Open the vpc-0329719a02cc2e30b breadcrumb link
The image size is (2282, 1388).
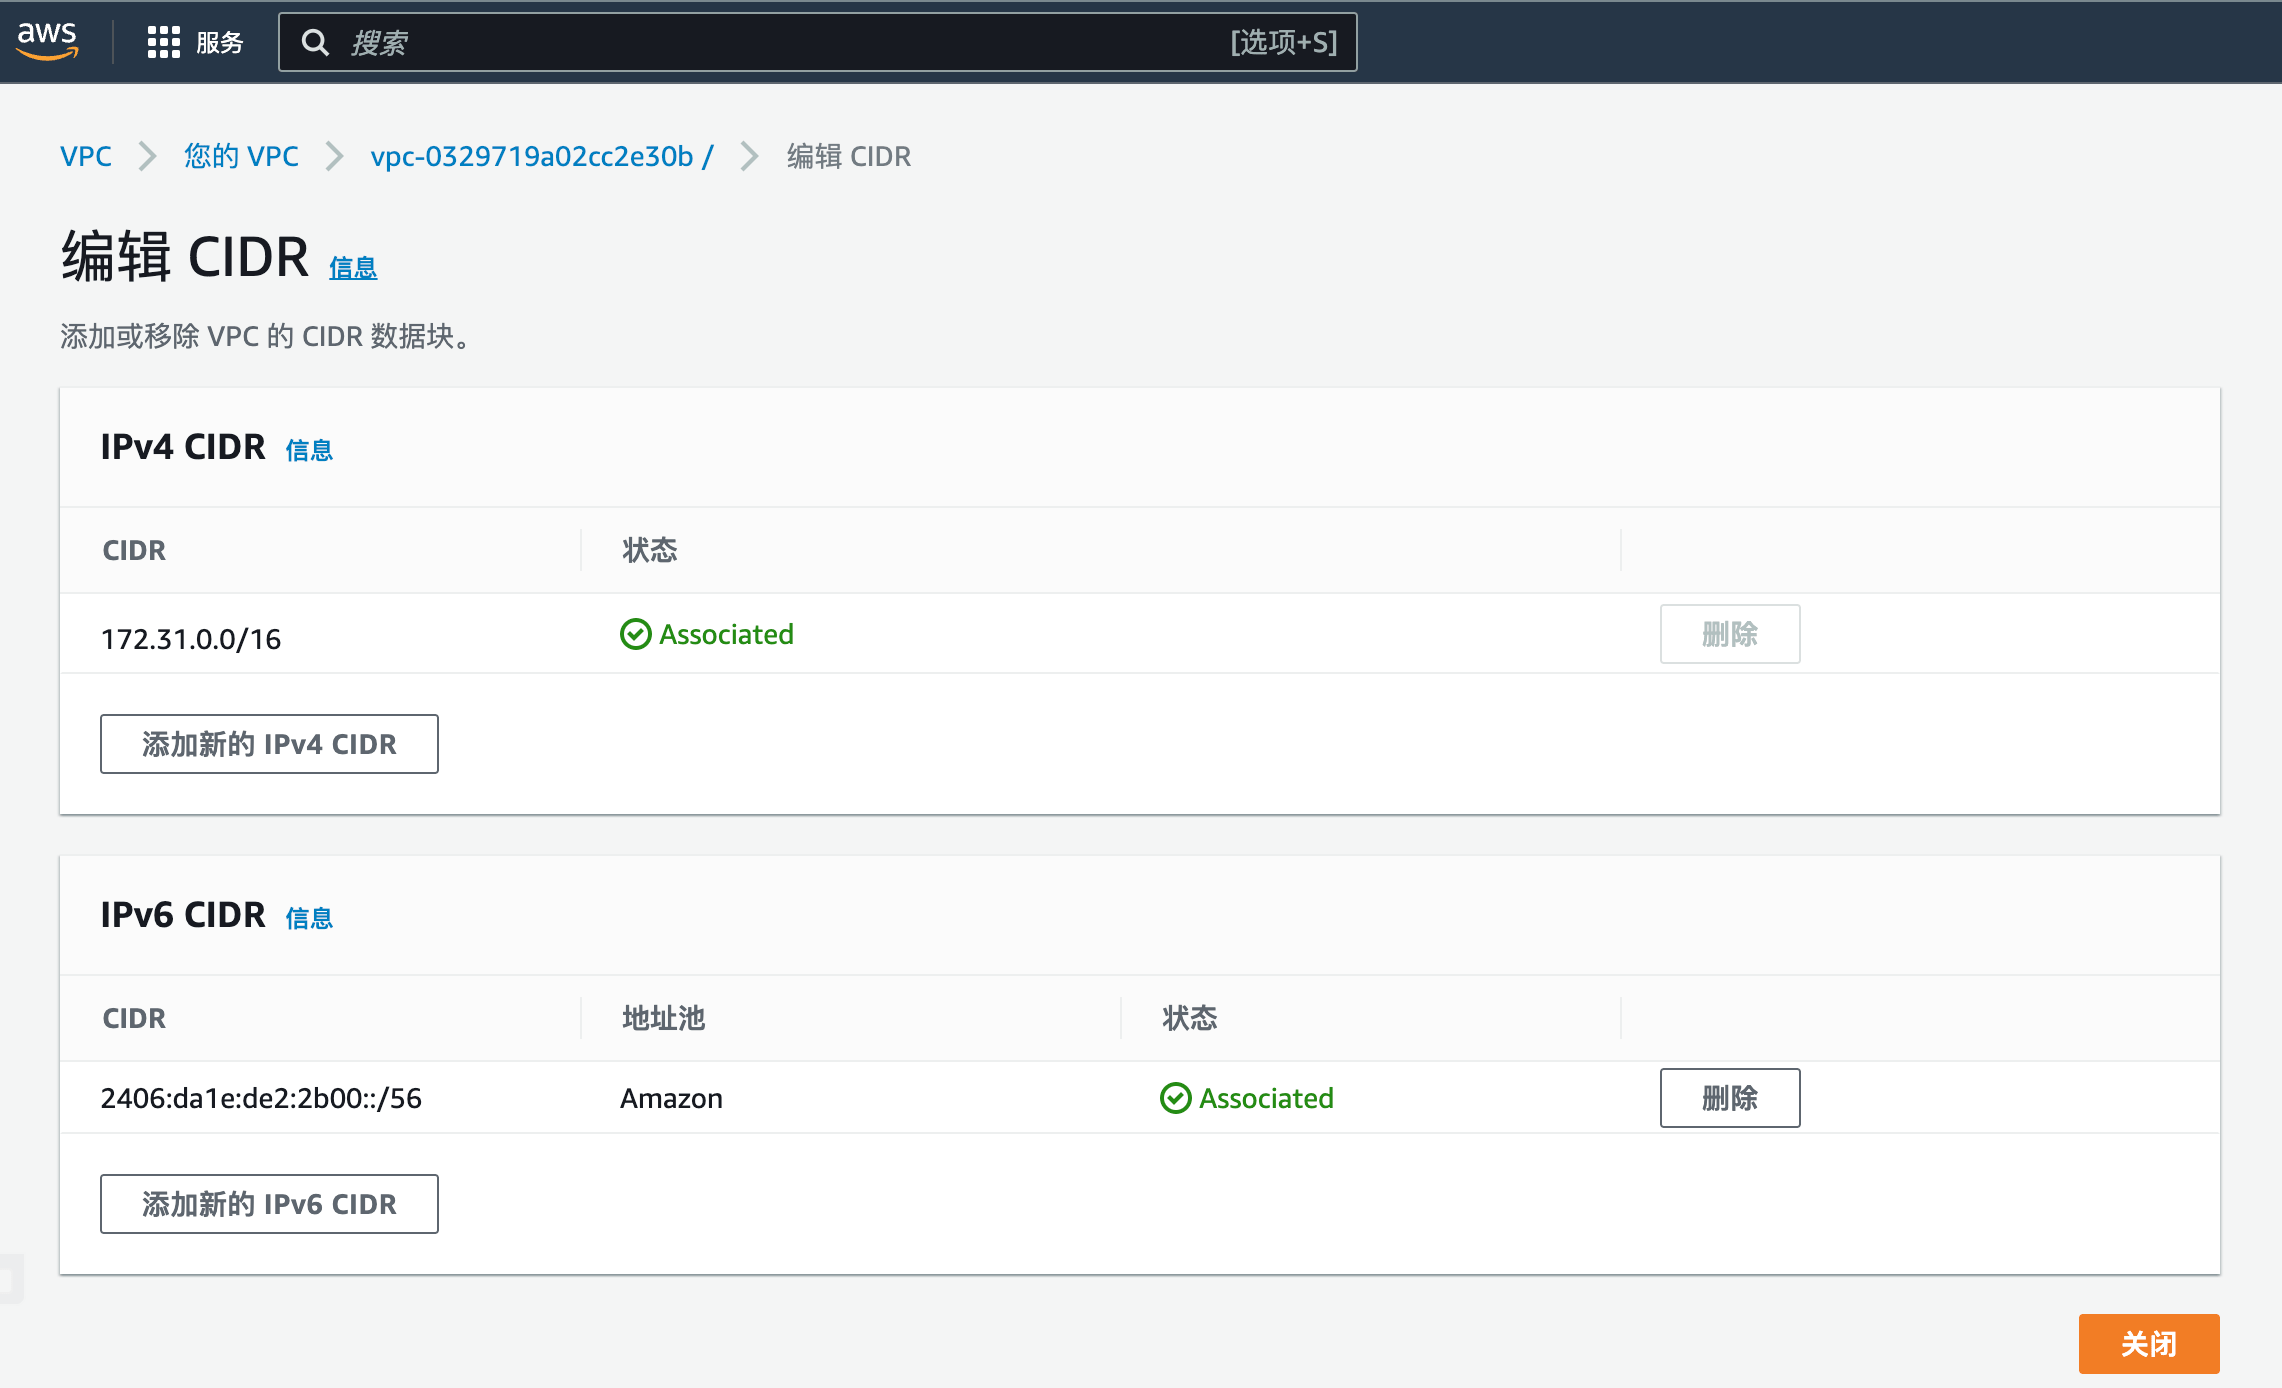(540, 156)
